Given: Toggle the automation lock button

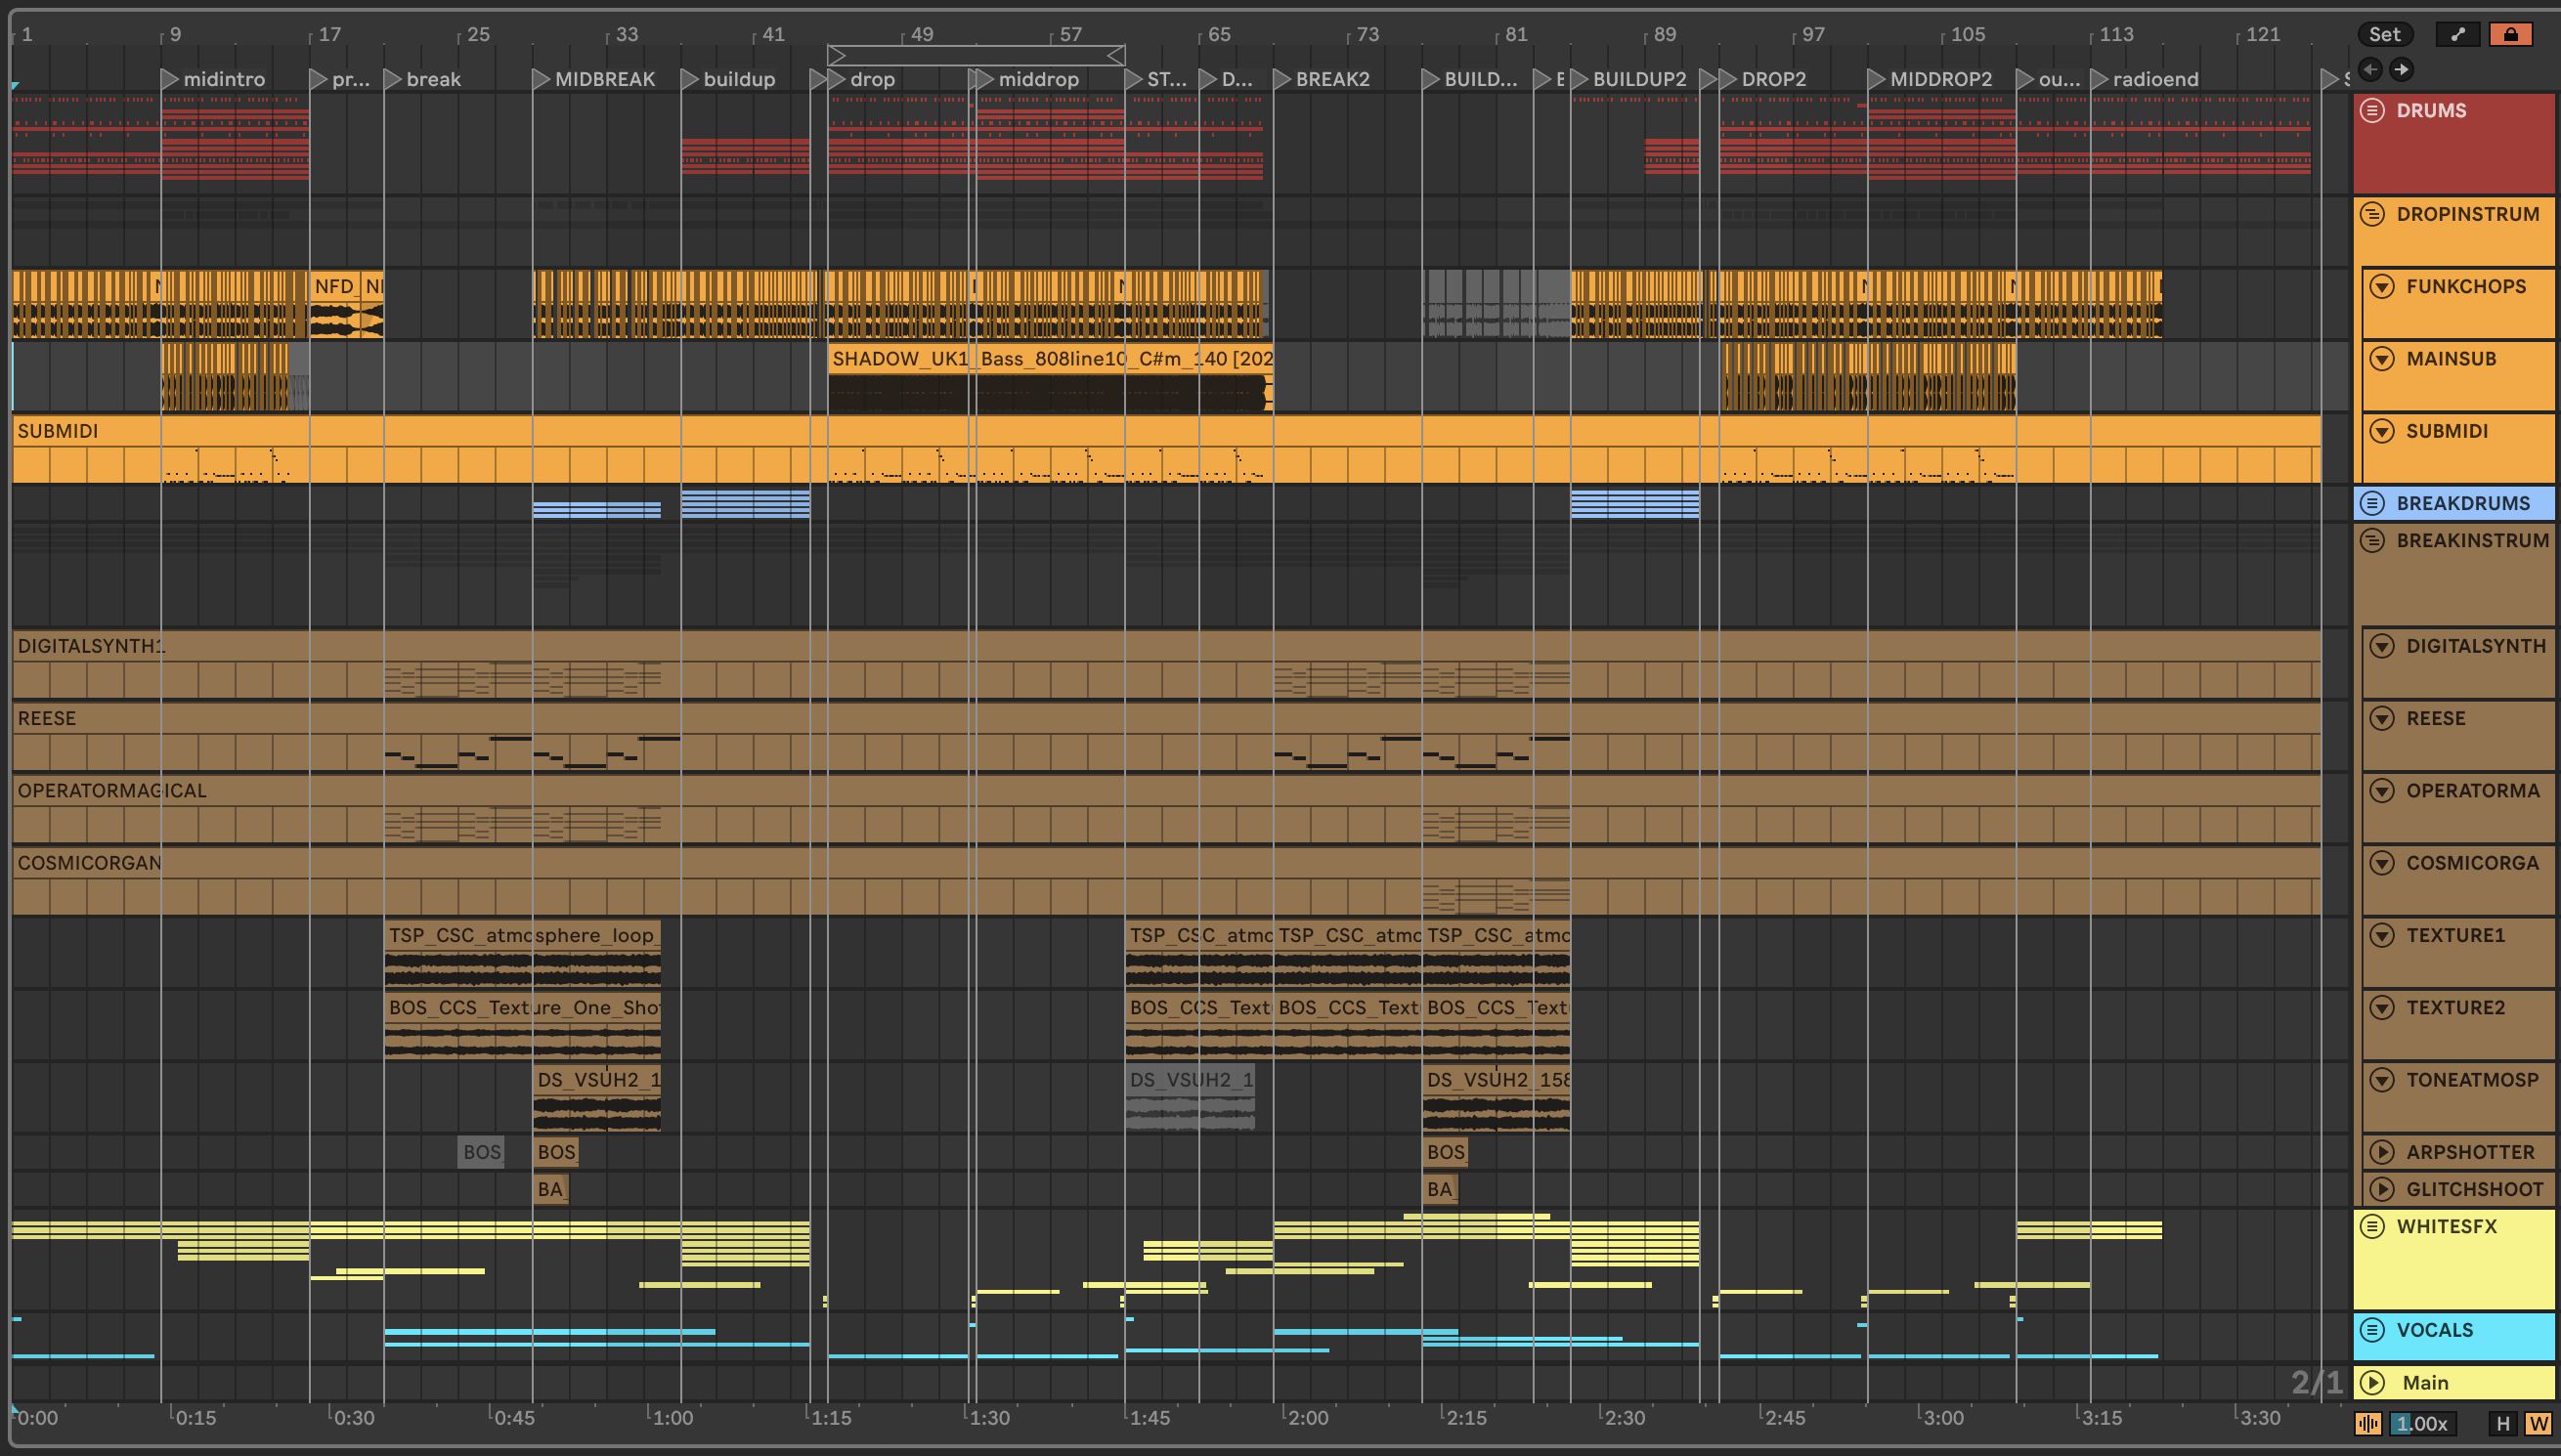Looking at the screenshot, I should [x=2510, y=34].
